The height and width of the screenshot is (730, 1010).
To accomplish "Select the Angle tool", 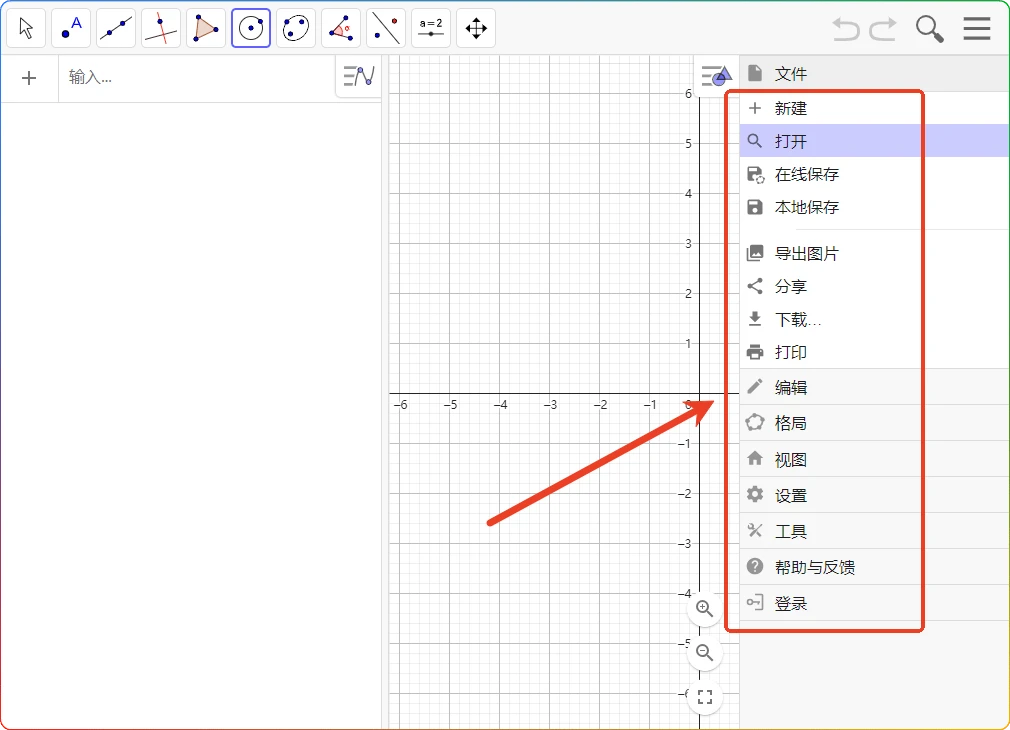I will (340, 28).
